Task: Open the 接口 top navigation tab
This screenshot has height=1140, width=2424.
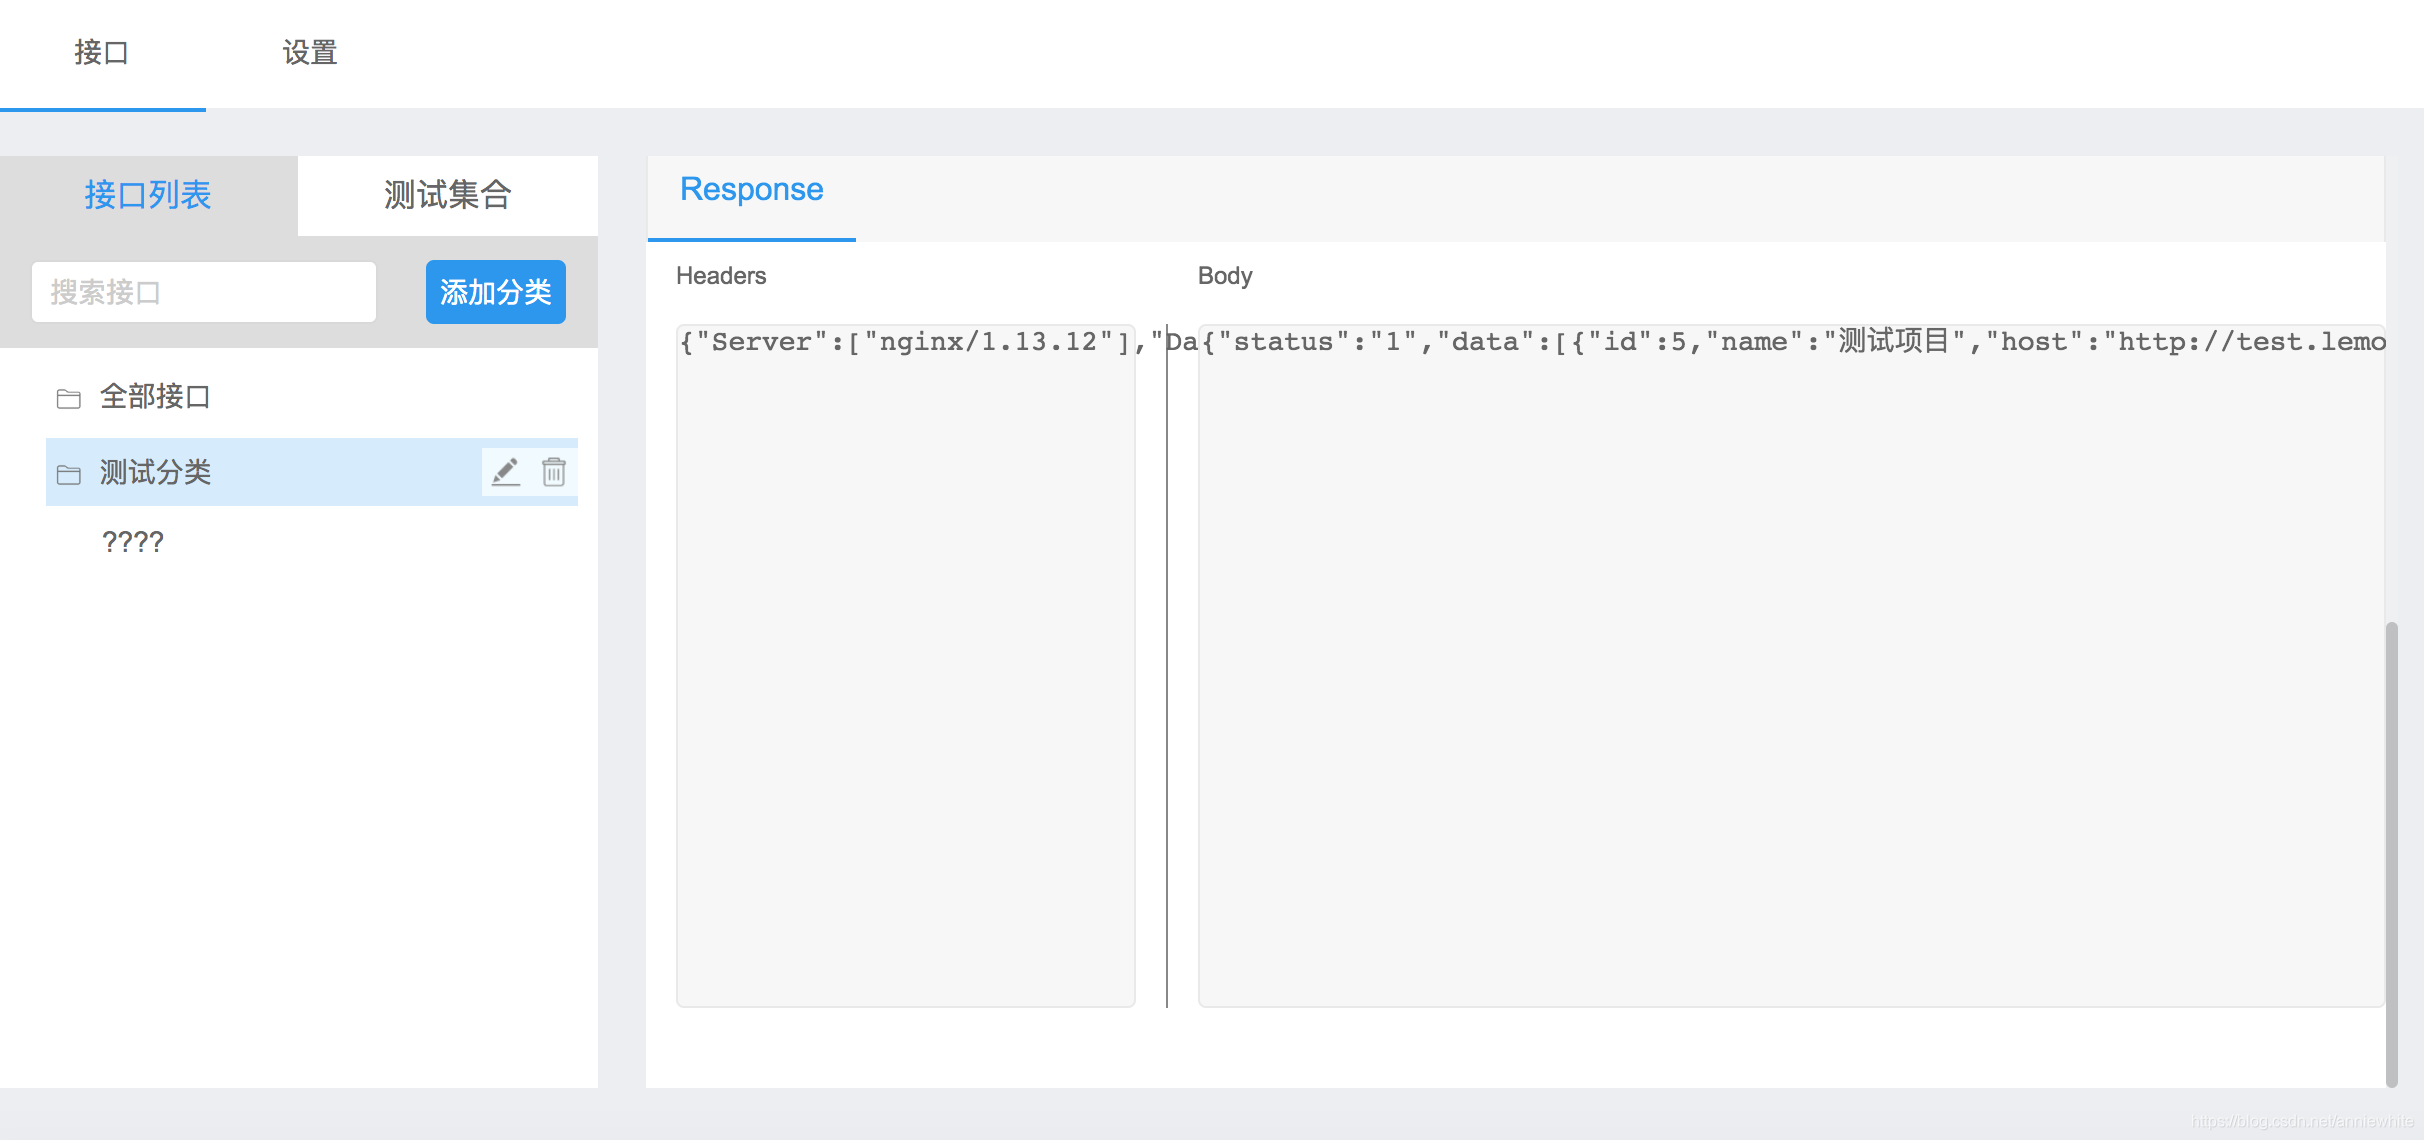Action: coord(102,53)
